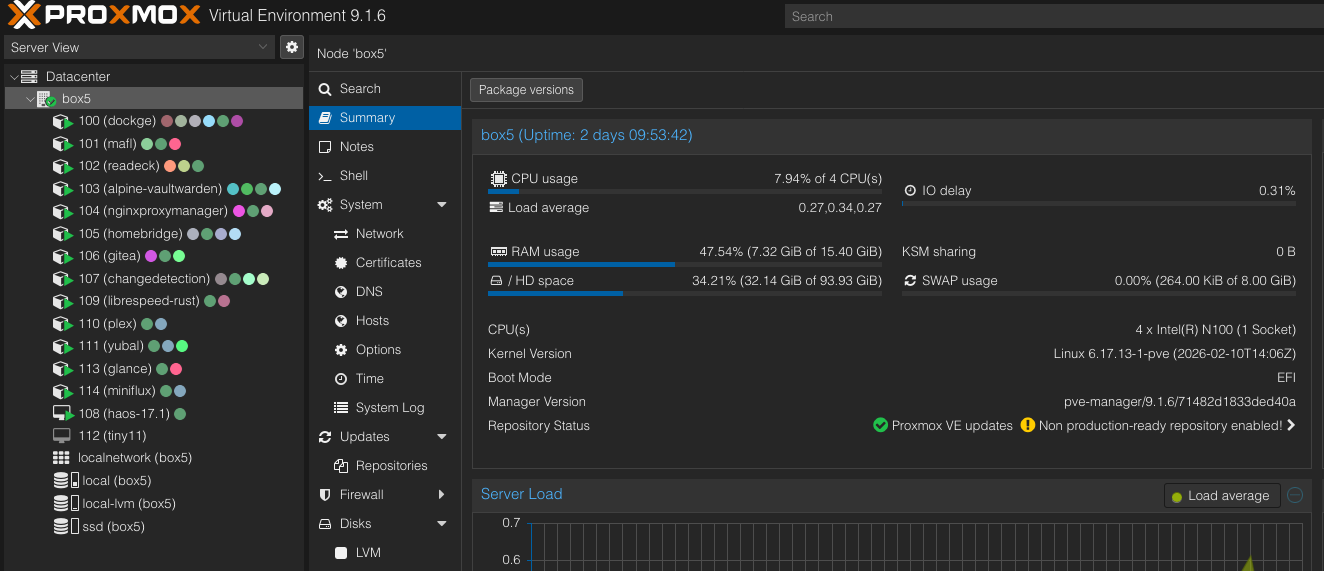The height and width of the screenshot is (571, 1324).
Task: Click the box5 node icon with green check
Action: (x=46, y=99)
